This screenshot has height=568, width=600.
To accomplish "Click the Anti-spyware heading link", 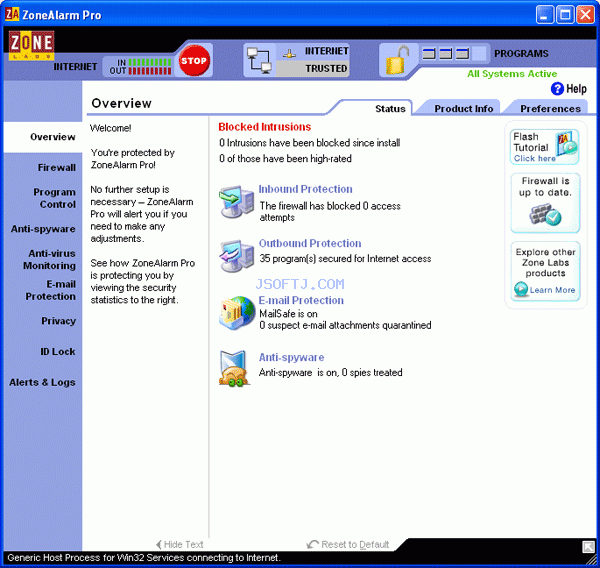I will pos(292,357).
